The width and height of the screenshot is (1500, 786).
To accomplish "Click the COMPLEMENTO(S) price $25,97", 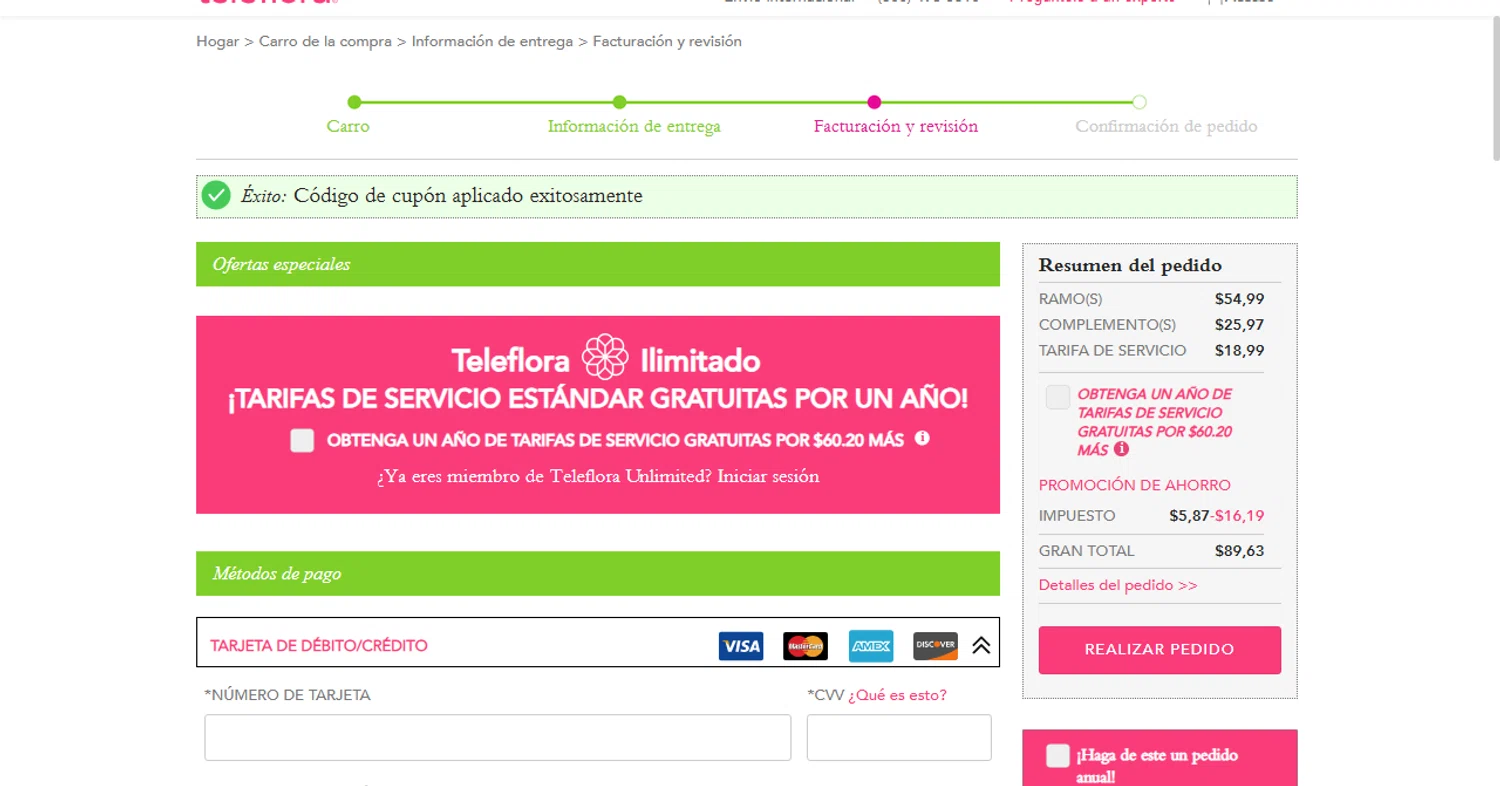I will coord(1239,325).
